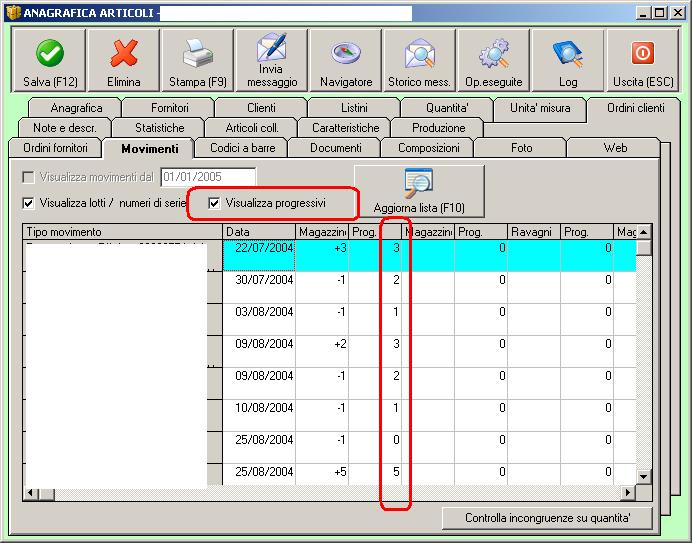Click Controlla incongruenze su quantita' button
The width and height of the screenshot is (692, 543).
(x=547, y=518)
